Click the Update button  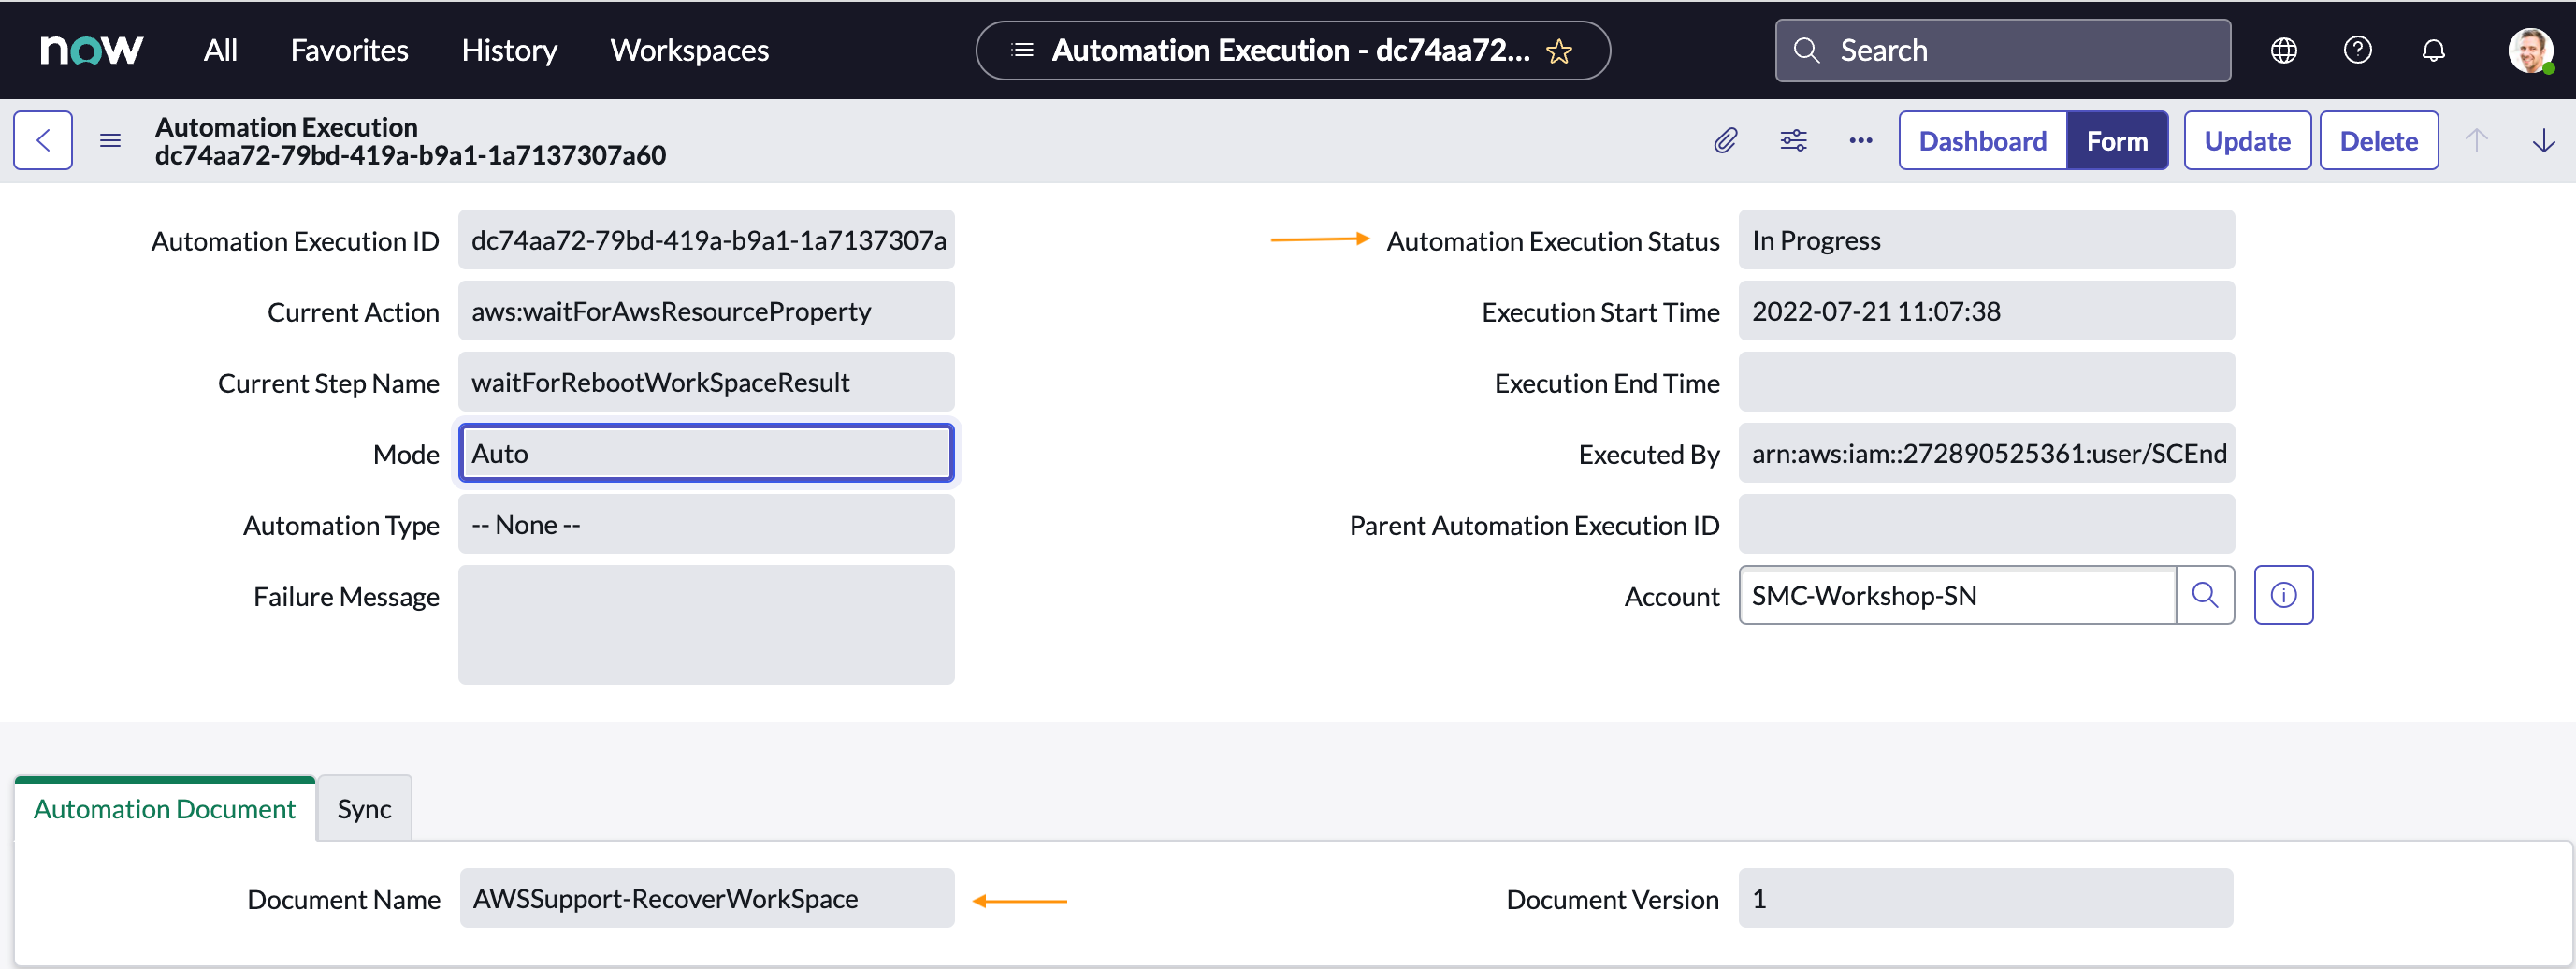tap(2247, 140)
